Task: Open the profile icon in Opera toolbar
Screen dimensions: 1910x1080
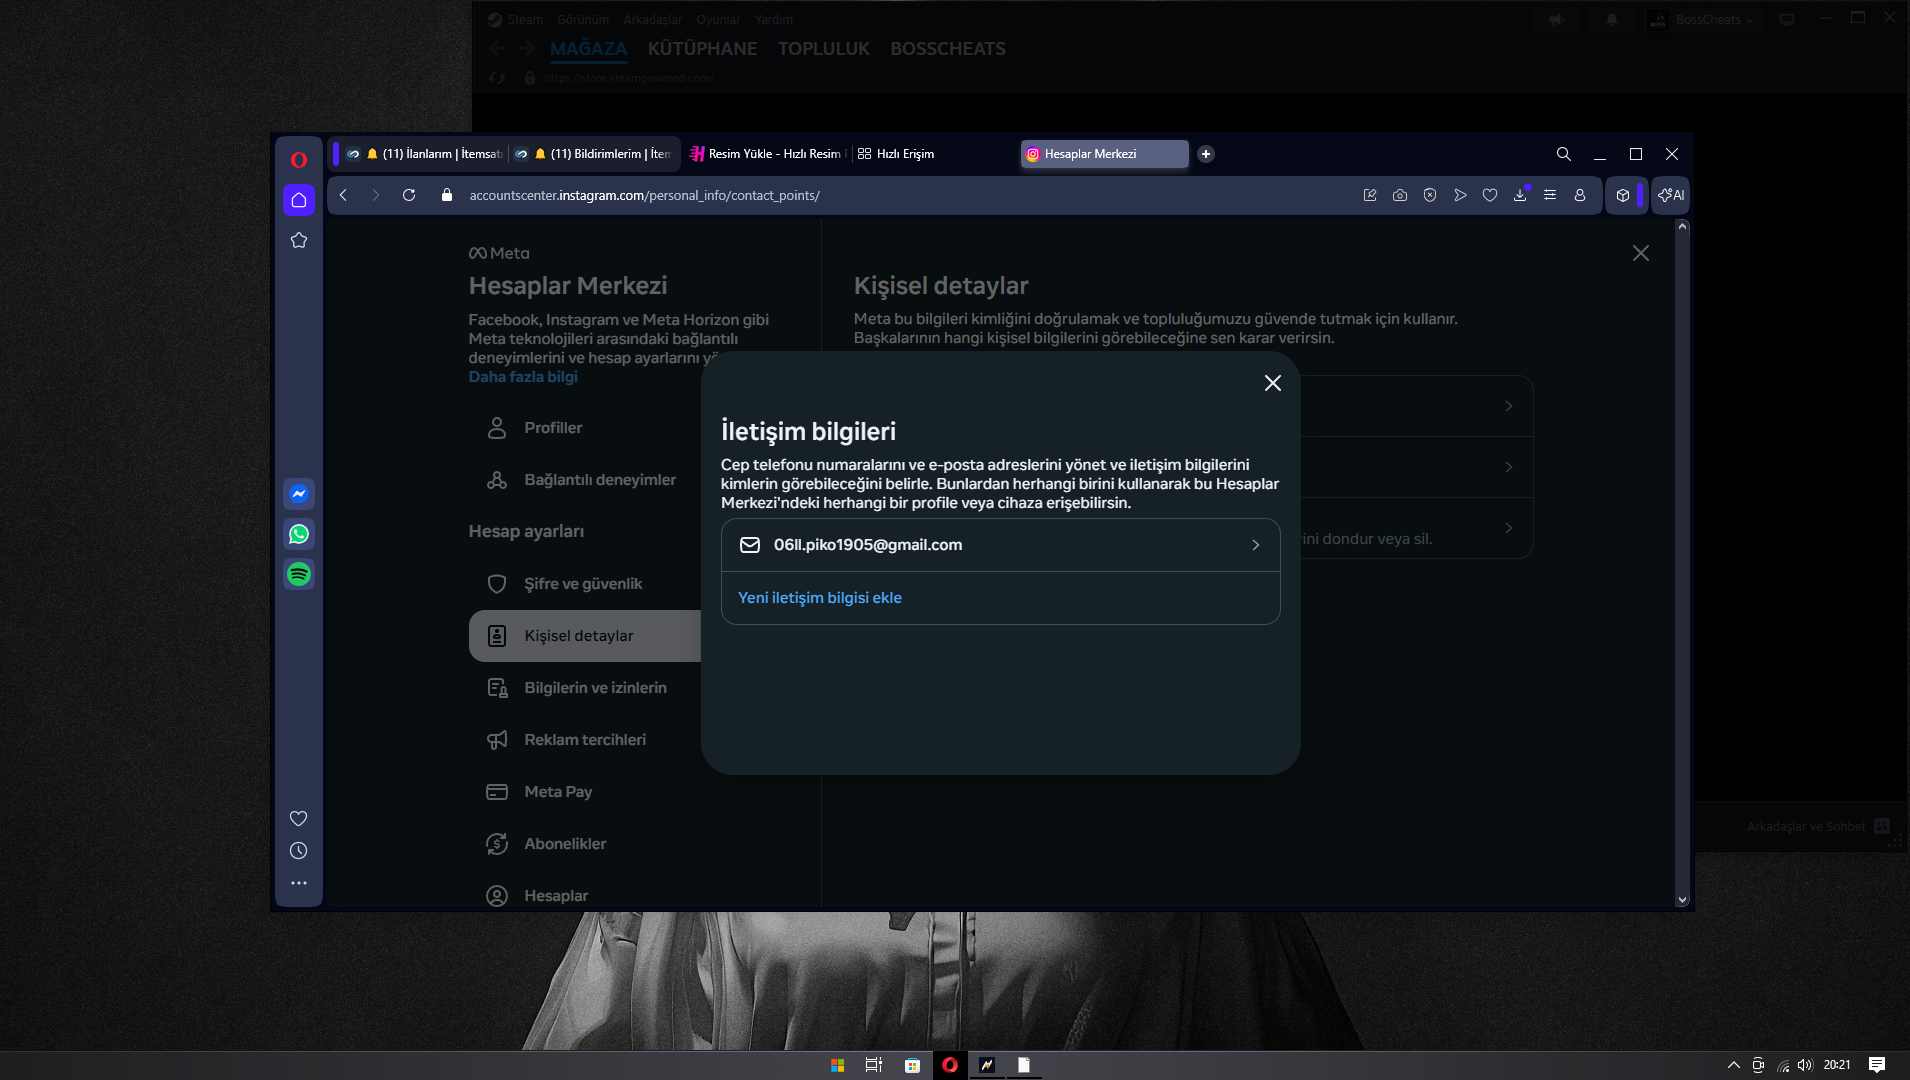Action: point(1580,195)
